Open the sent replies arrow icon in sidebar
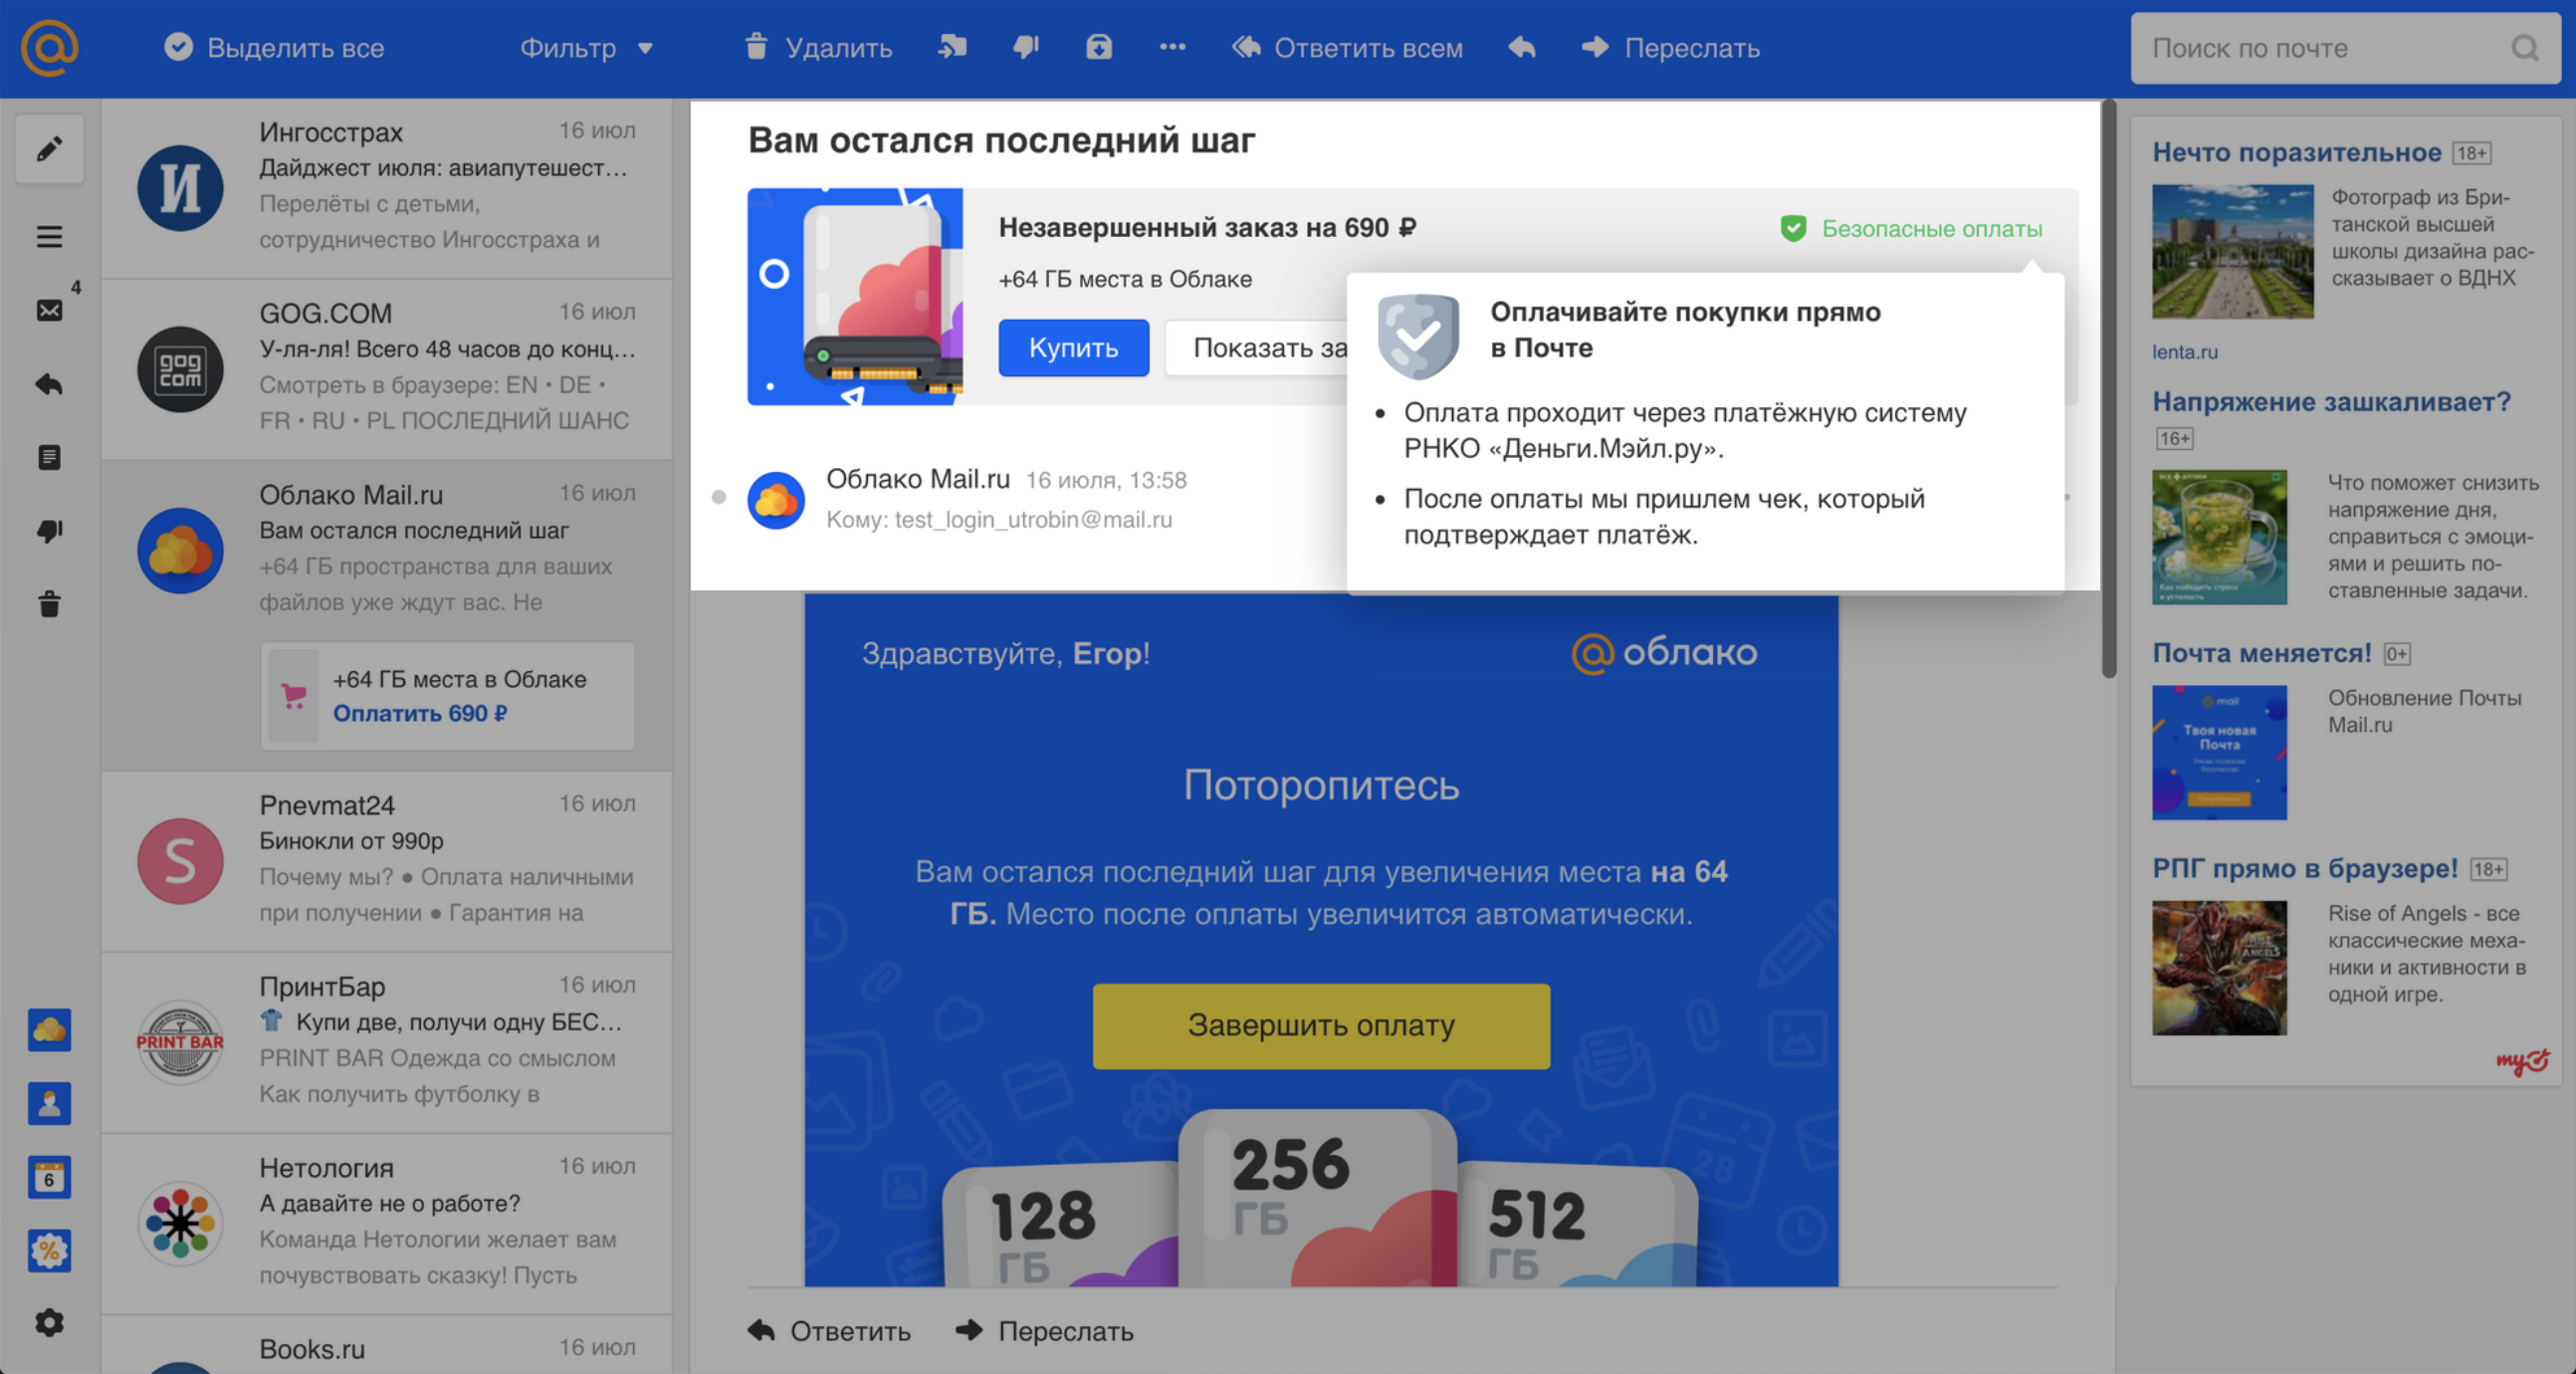 49,384
